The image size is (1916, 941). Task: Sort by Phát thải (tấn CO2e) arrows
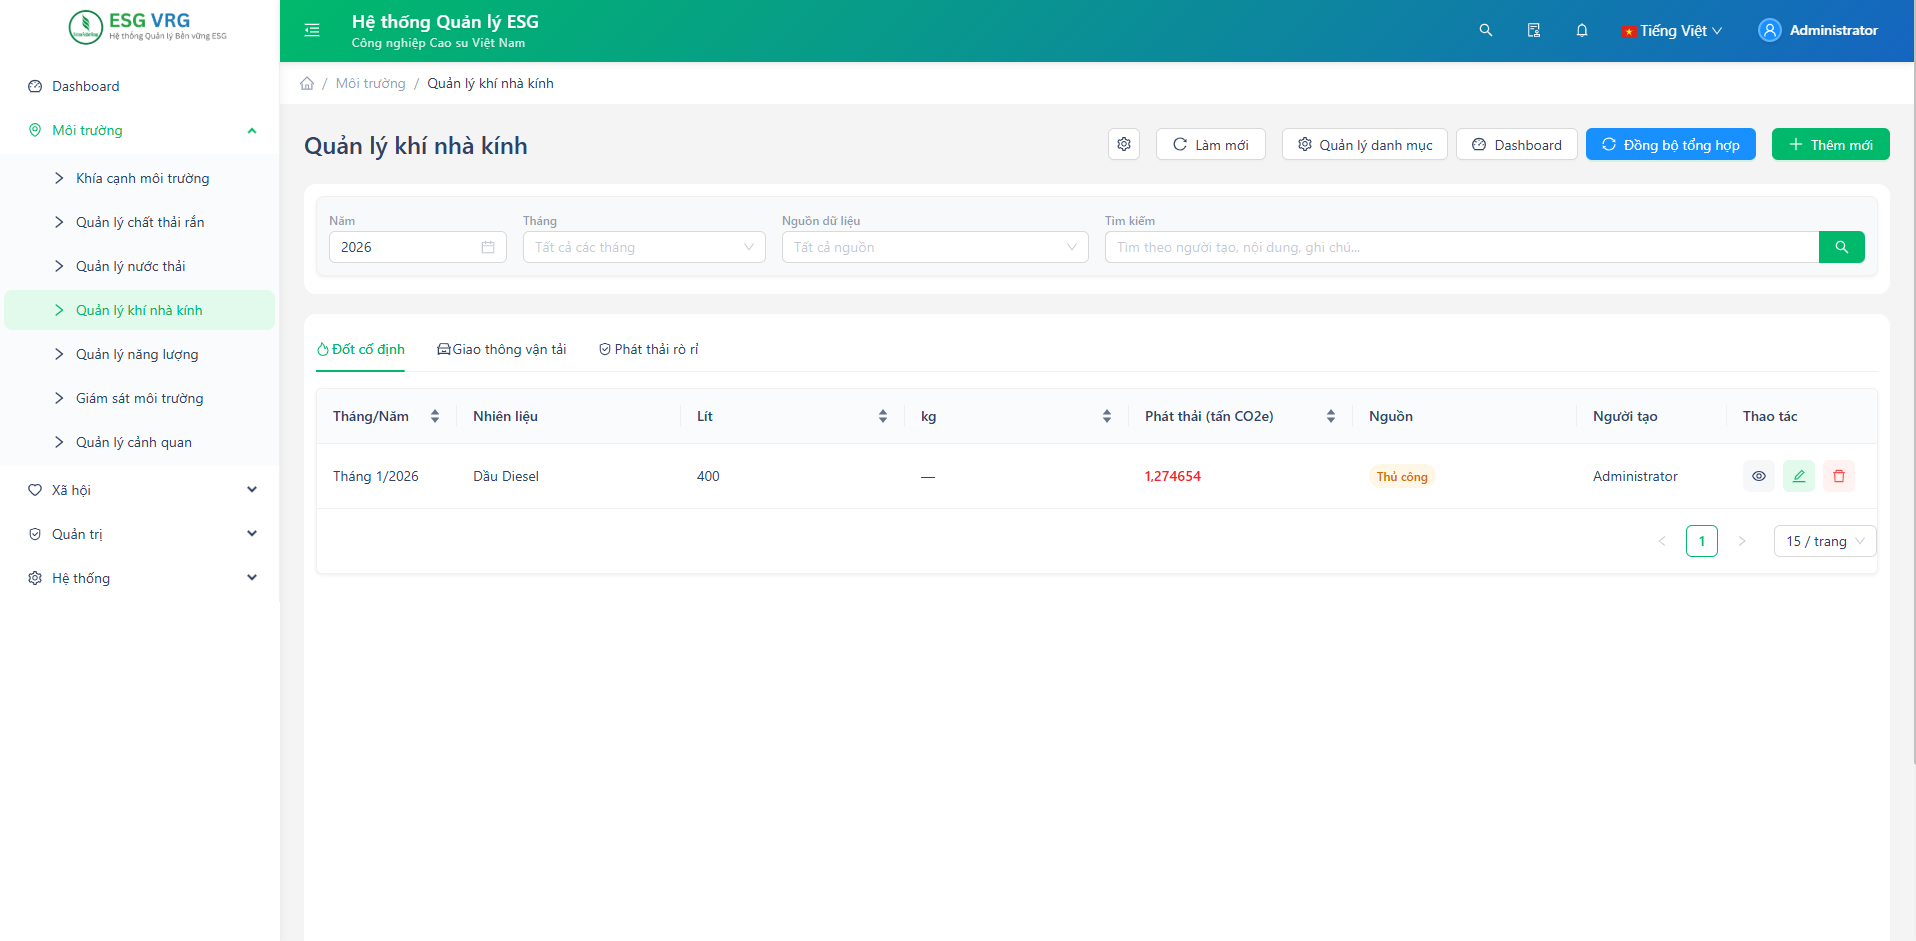[x=1331, y=416]
